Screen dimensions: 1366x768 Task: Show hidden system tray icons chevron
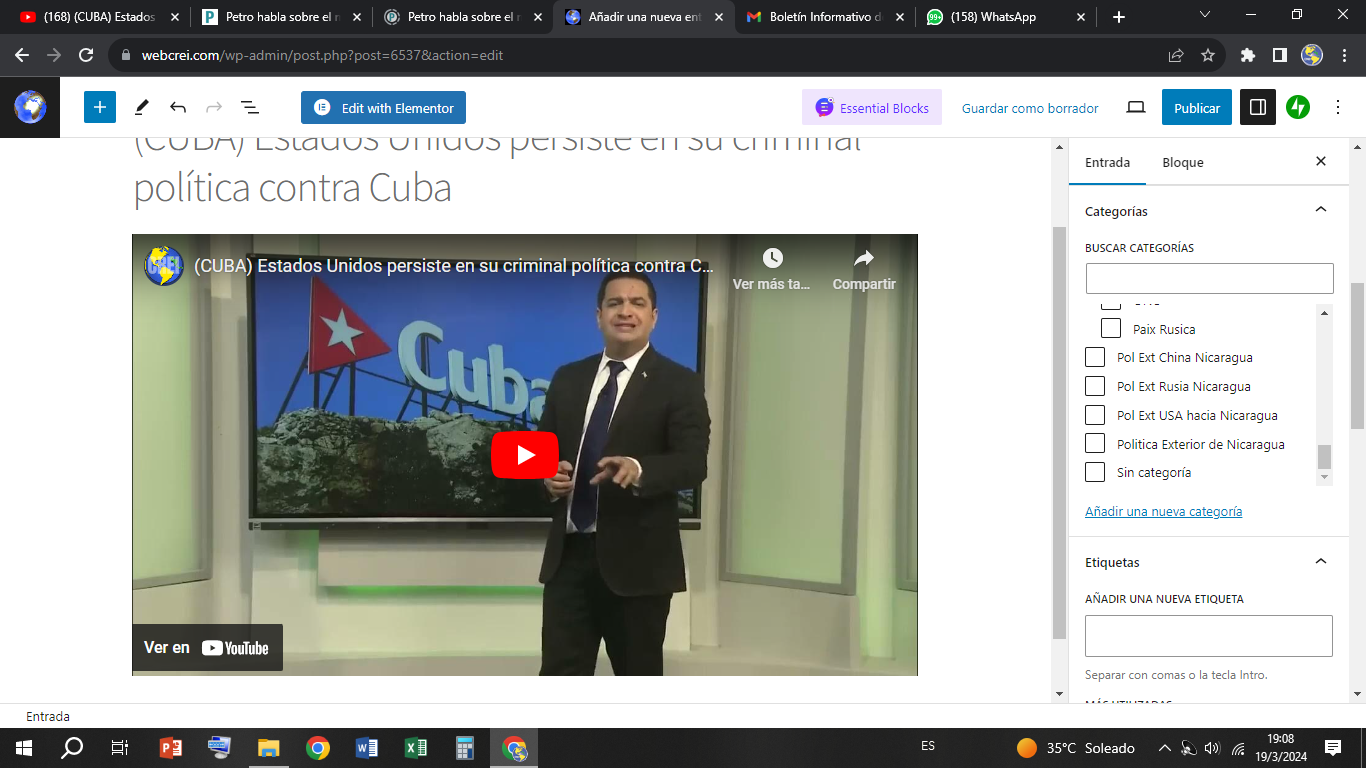coord(1164,748)
